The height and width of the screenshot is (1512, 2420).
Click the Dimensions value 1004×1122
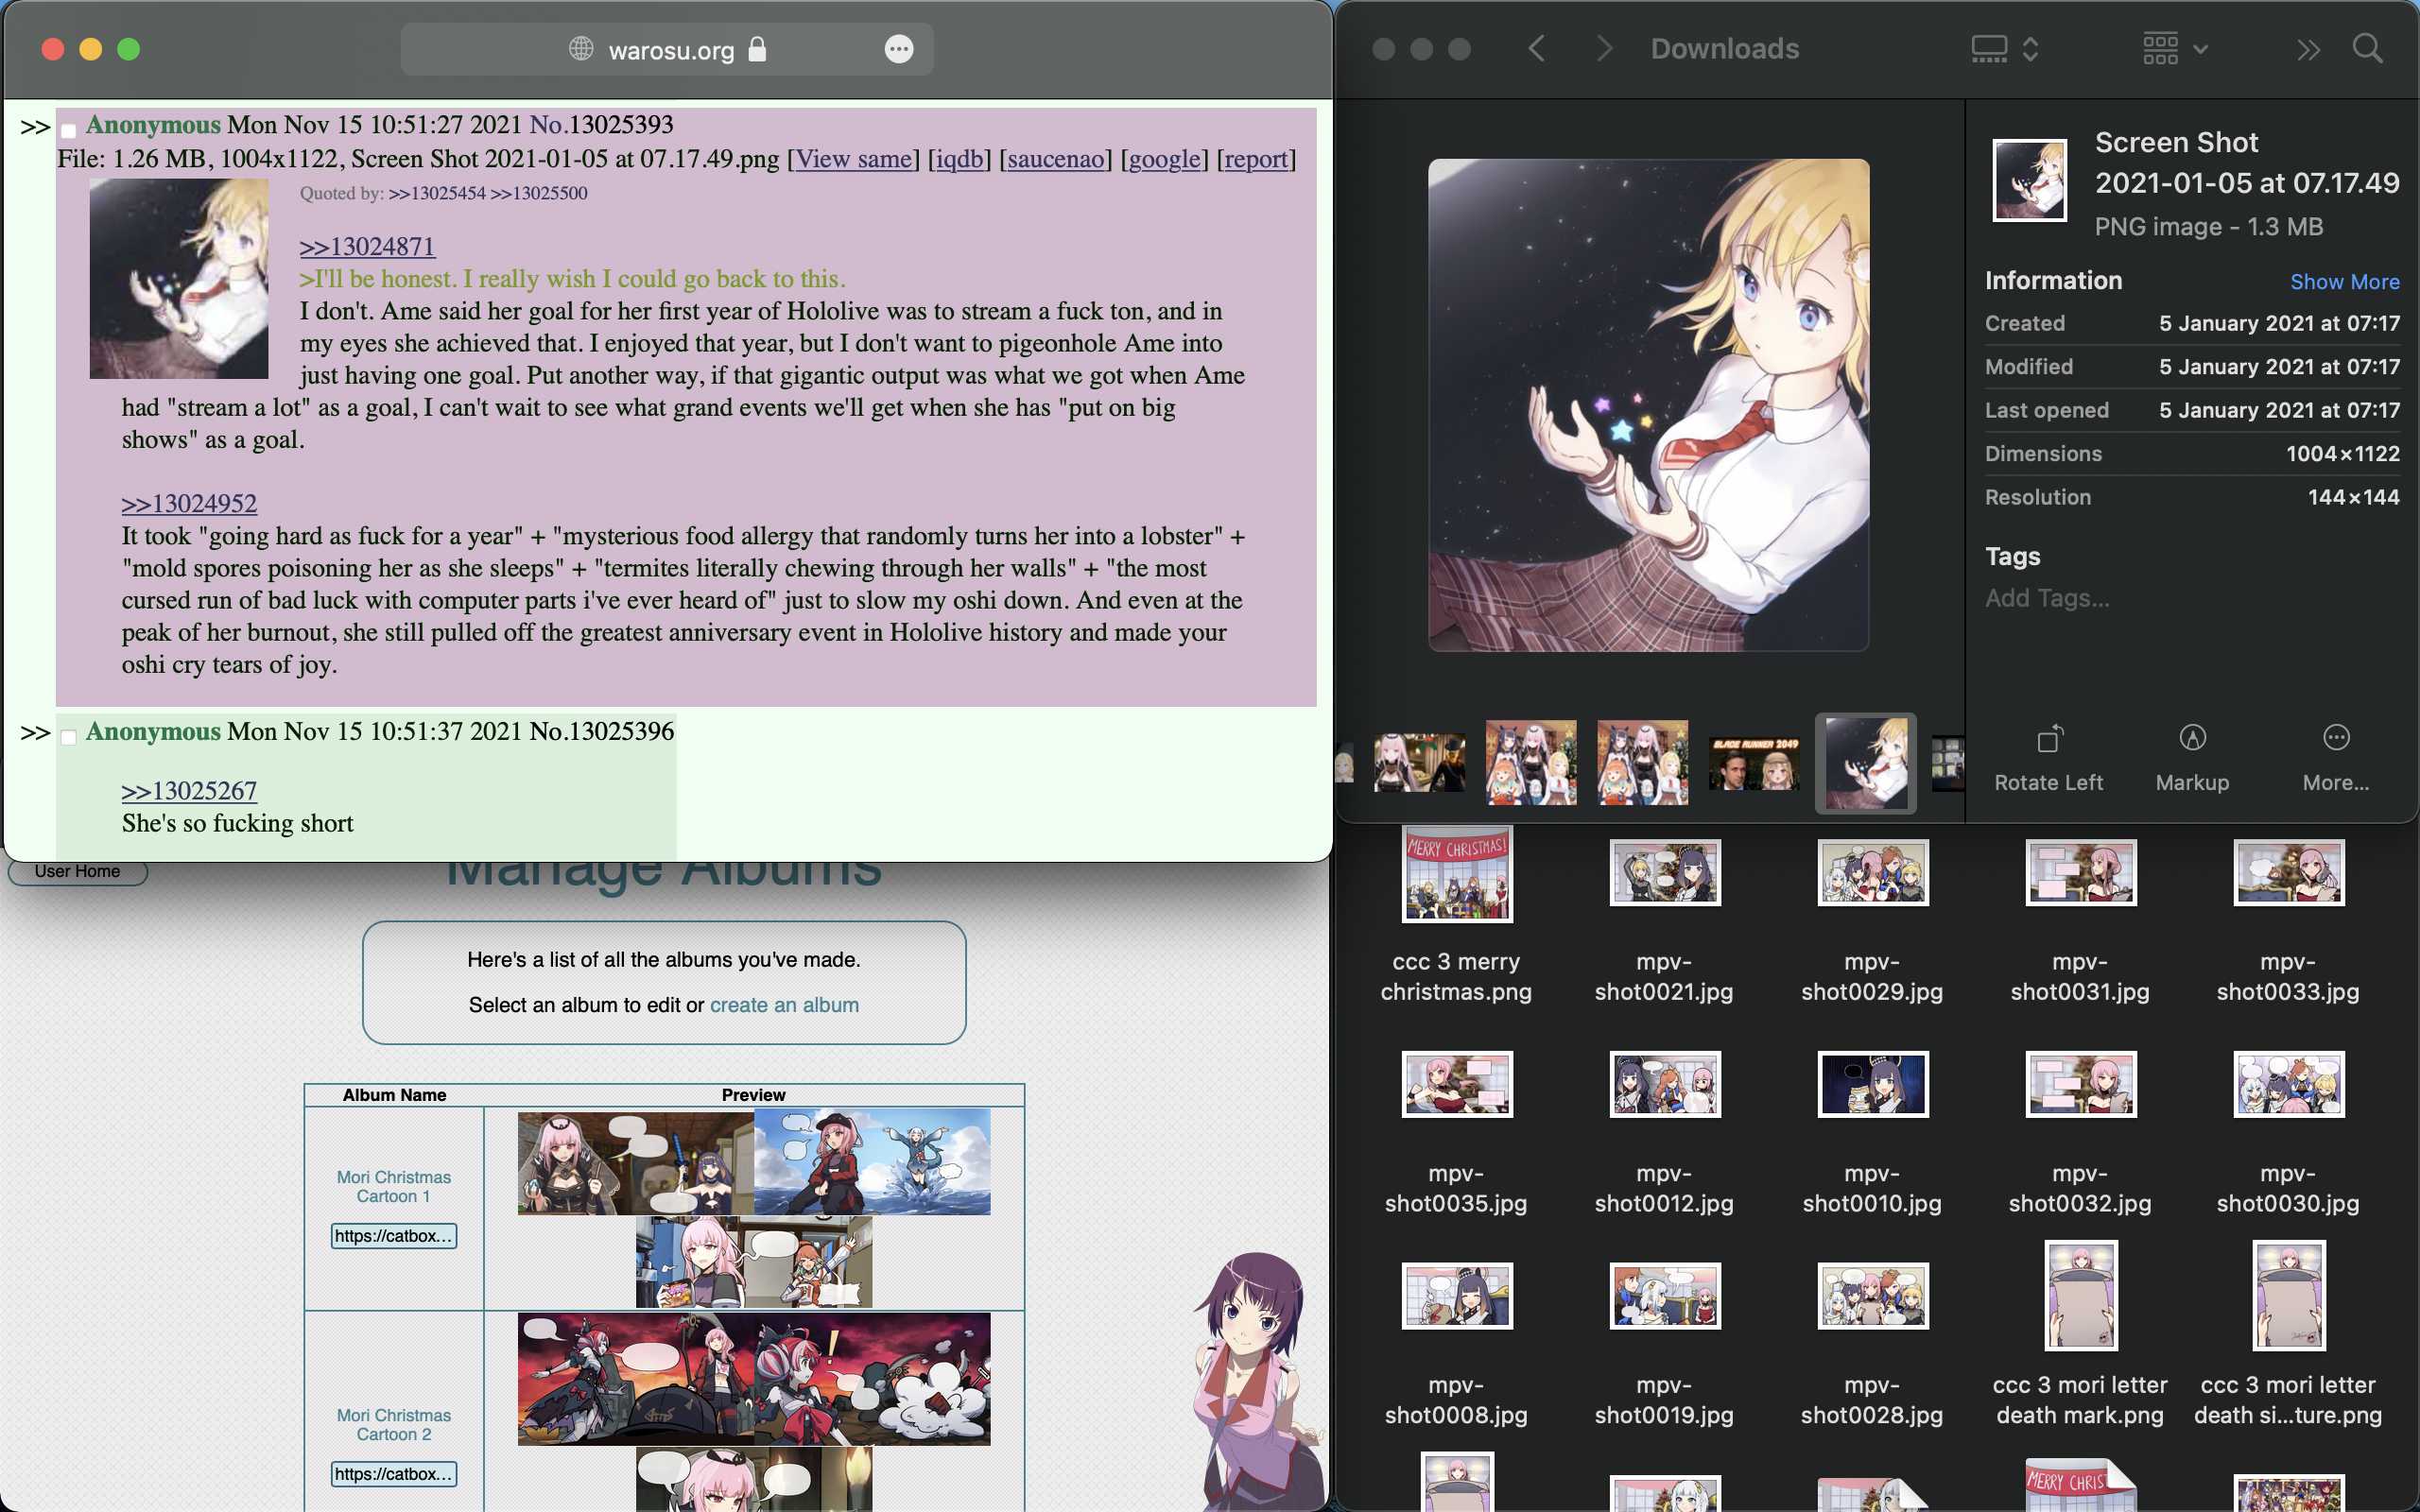coord(2342,454)
